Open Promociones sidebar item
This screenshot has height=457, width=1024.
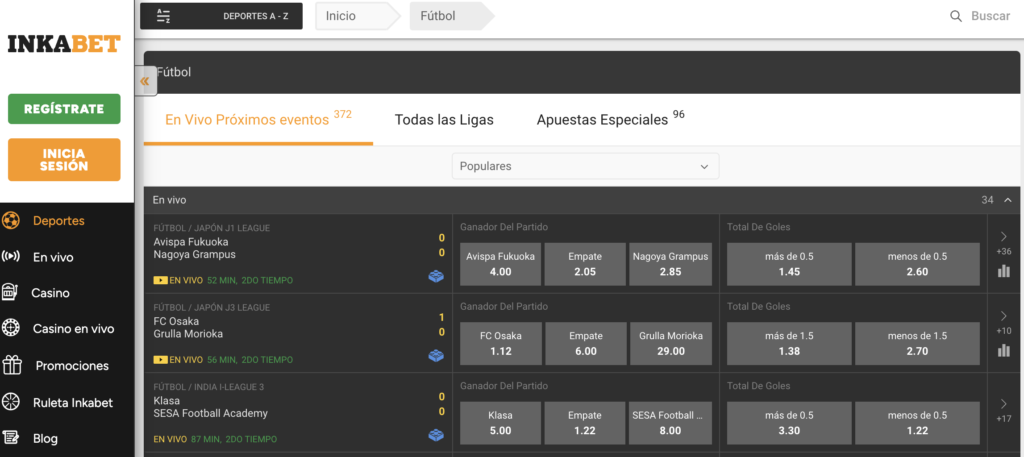[72, 366]
